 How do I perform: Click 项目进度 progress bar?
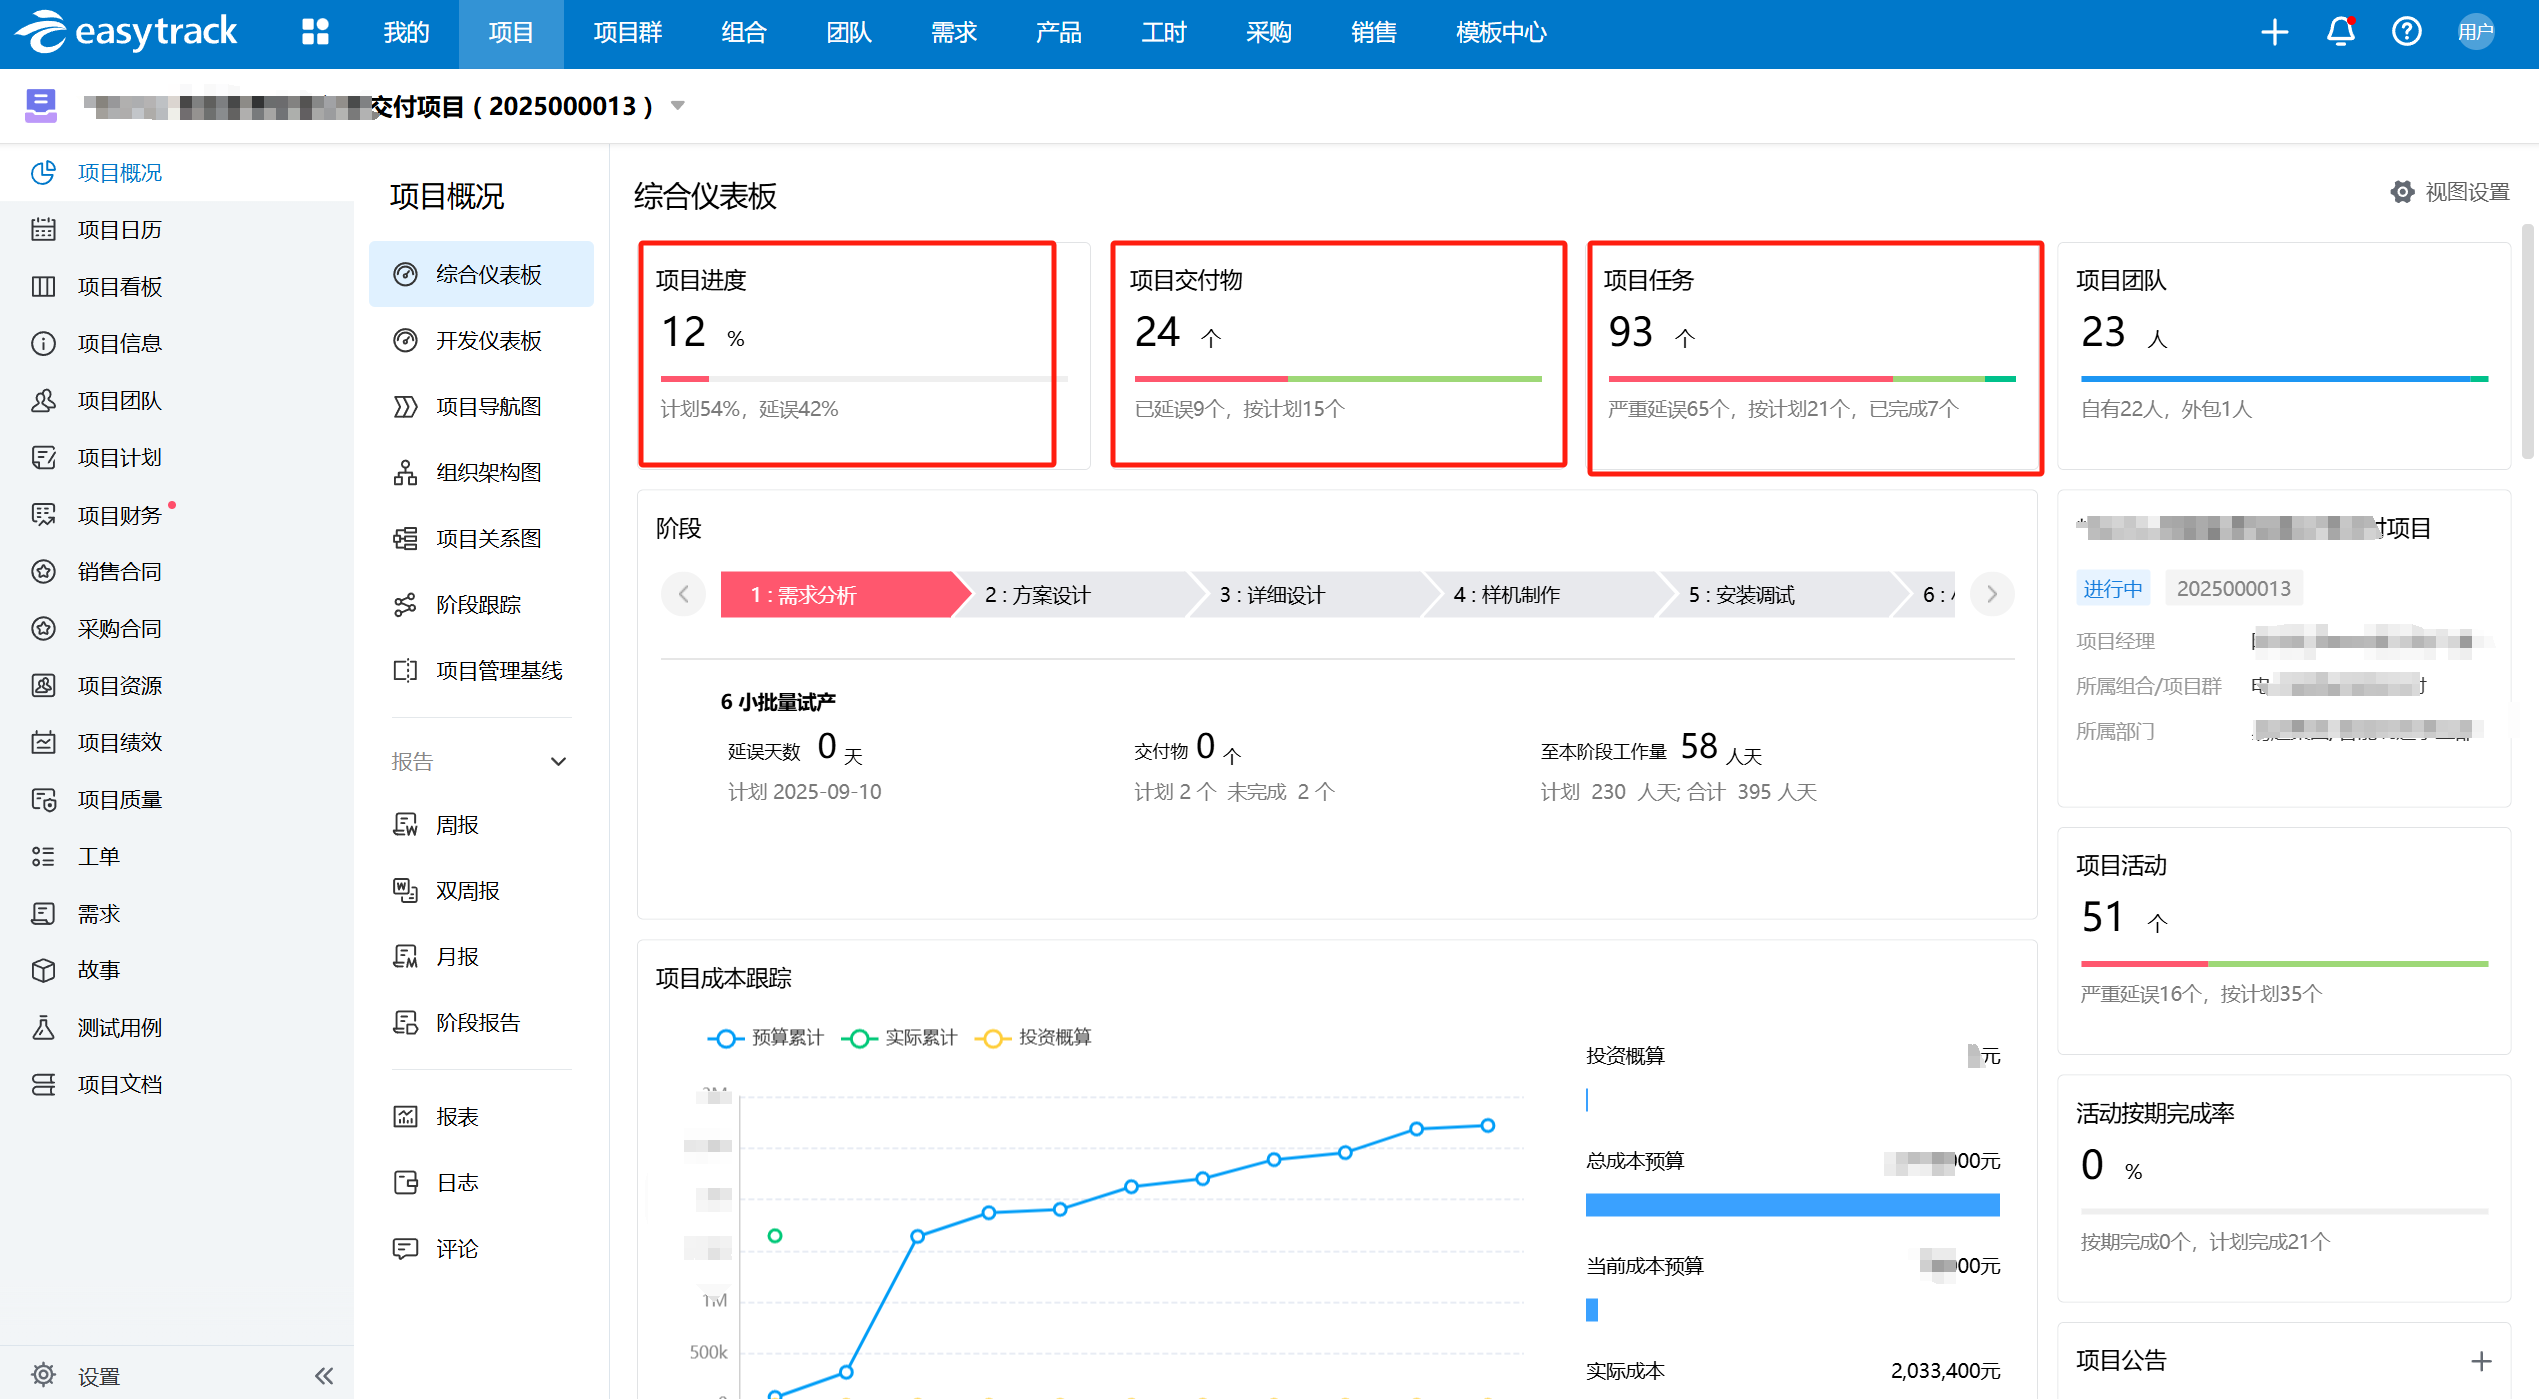(x=862, y=379)
